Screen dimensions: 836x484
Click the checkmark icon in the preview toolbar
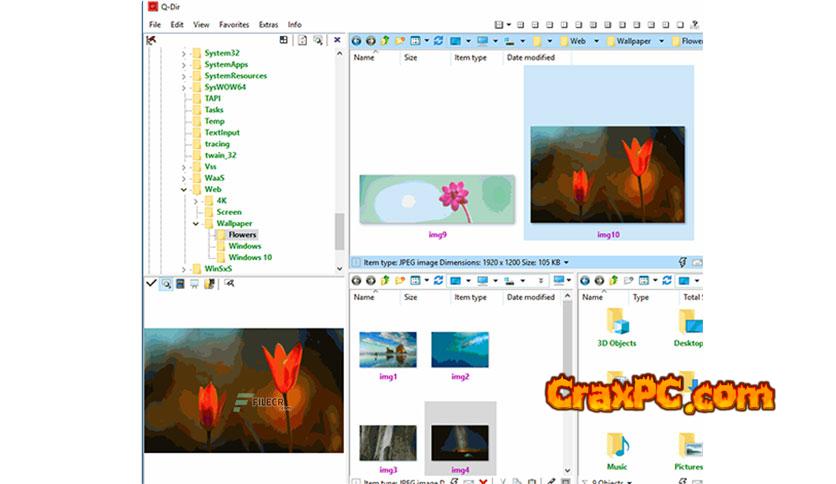pyautogui.click(x=151, y=284)
